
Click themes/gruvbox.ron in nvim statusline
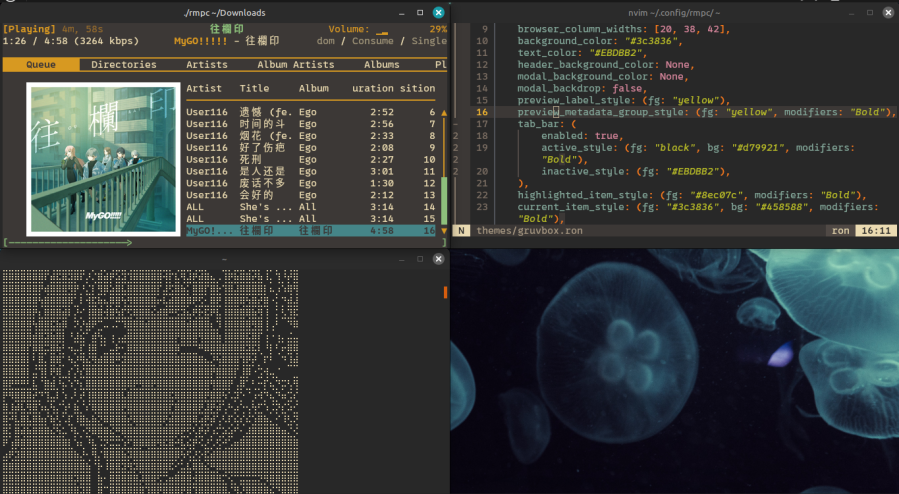pyautogui.click(x=529, y=230)
